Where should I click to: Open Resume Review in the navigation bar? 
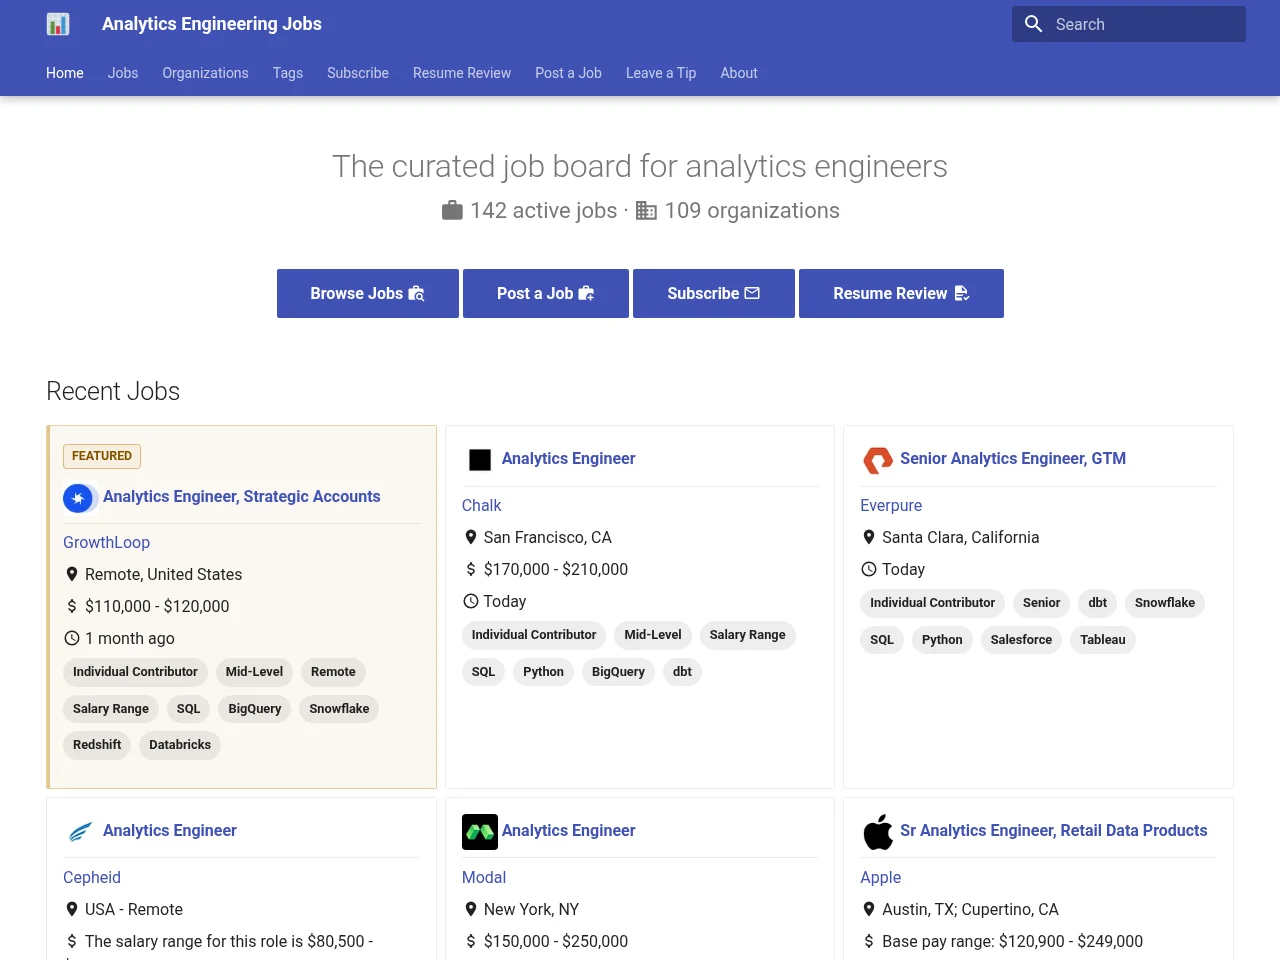462,73
